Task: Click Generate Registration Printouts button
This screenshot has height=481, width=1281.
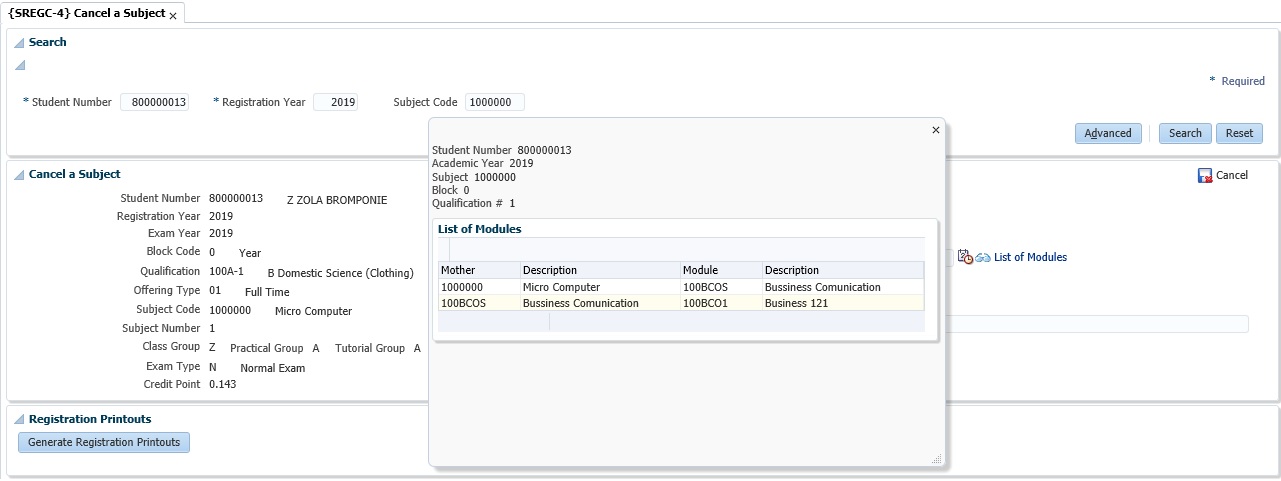Action: click(104, 442)
